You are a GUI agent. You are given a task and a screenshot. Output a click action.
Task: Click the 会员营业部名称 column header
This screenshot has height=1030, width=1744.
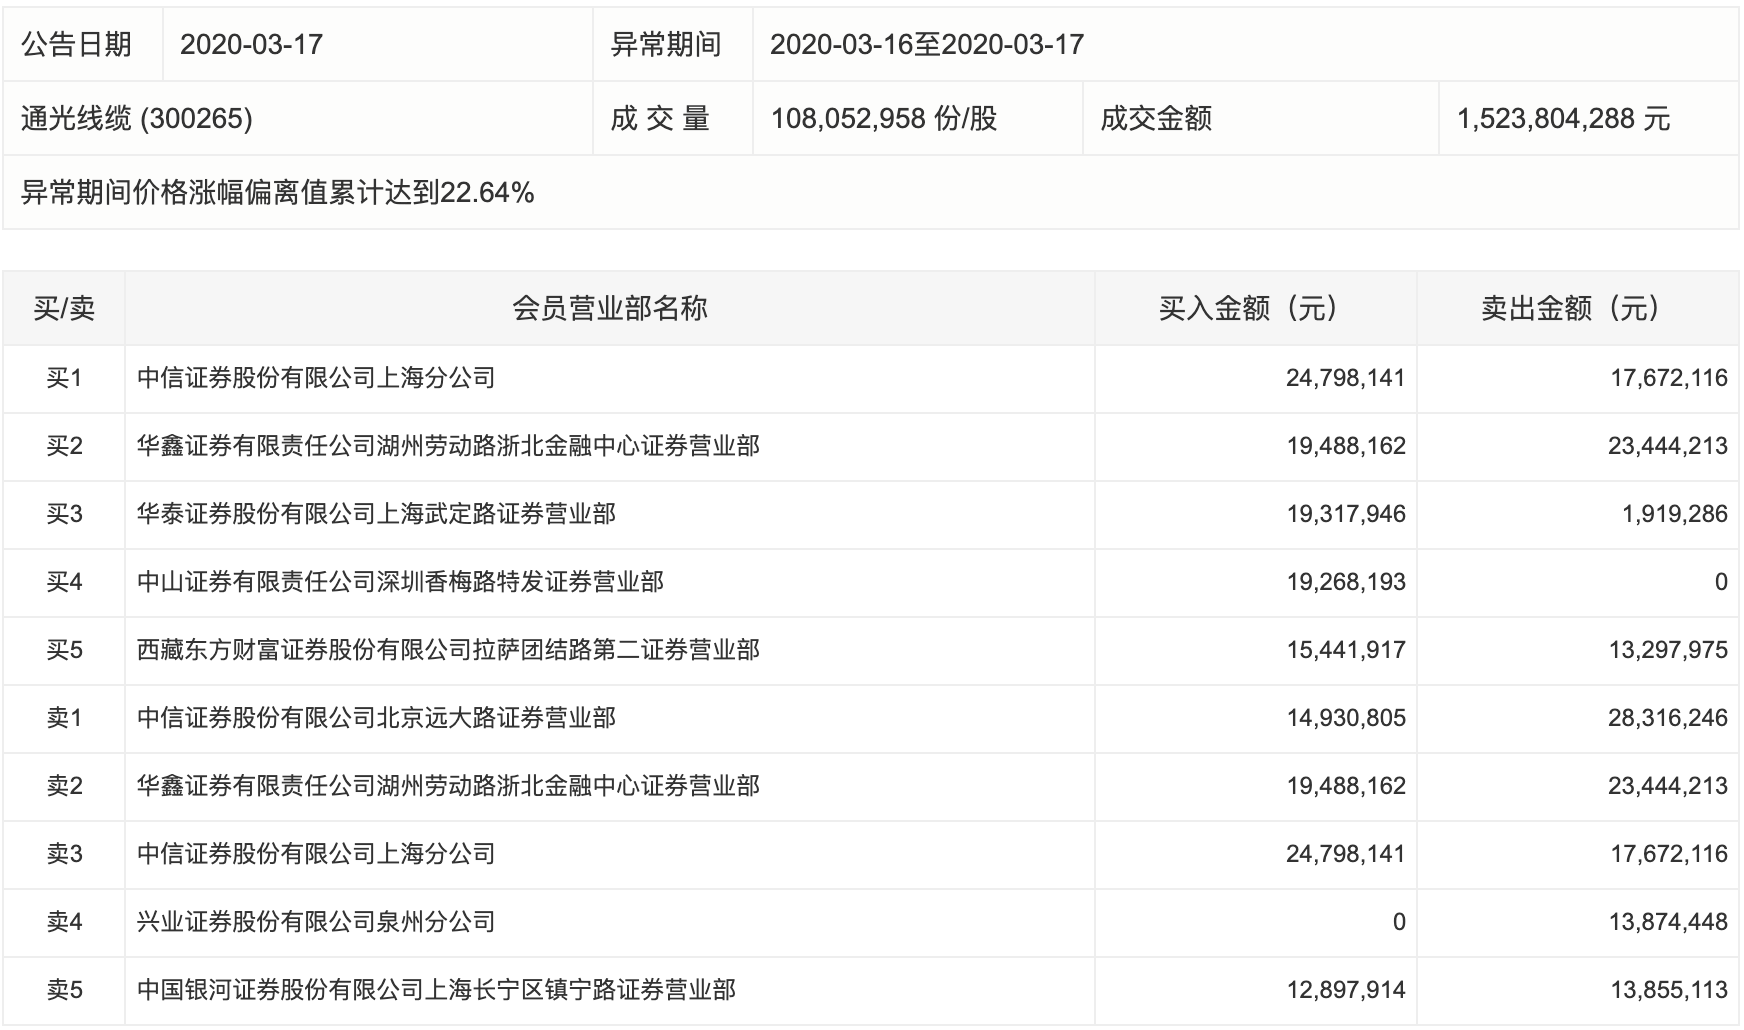coord(609,308)
